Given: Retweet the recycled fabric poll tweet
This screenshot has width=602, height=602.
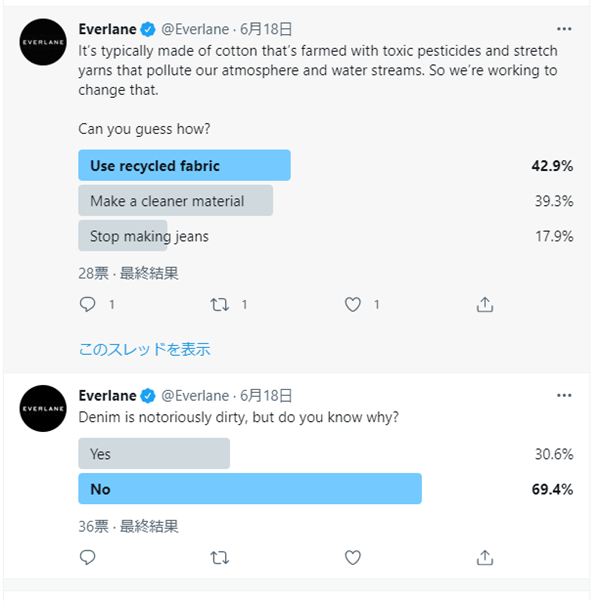Looking at the screenshot, I should pyautogui.click(x=220, y=304).
